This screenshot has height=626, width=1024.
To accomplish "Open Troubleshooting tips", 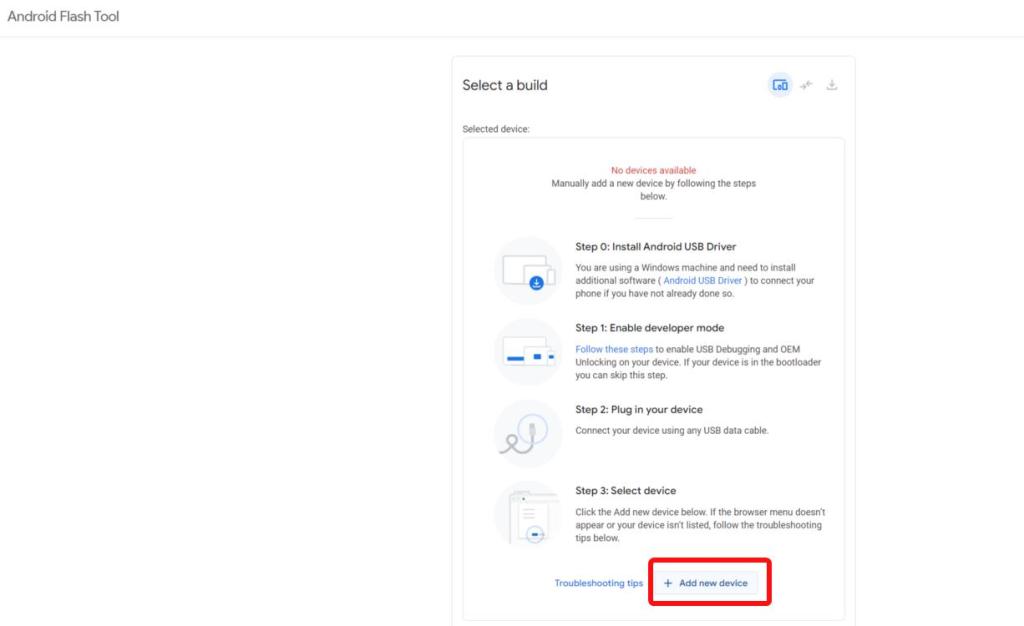I will (599, 583).
